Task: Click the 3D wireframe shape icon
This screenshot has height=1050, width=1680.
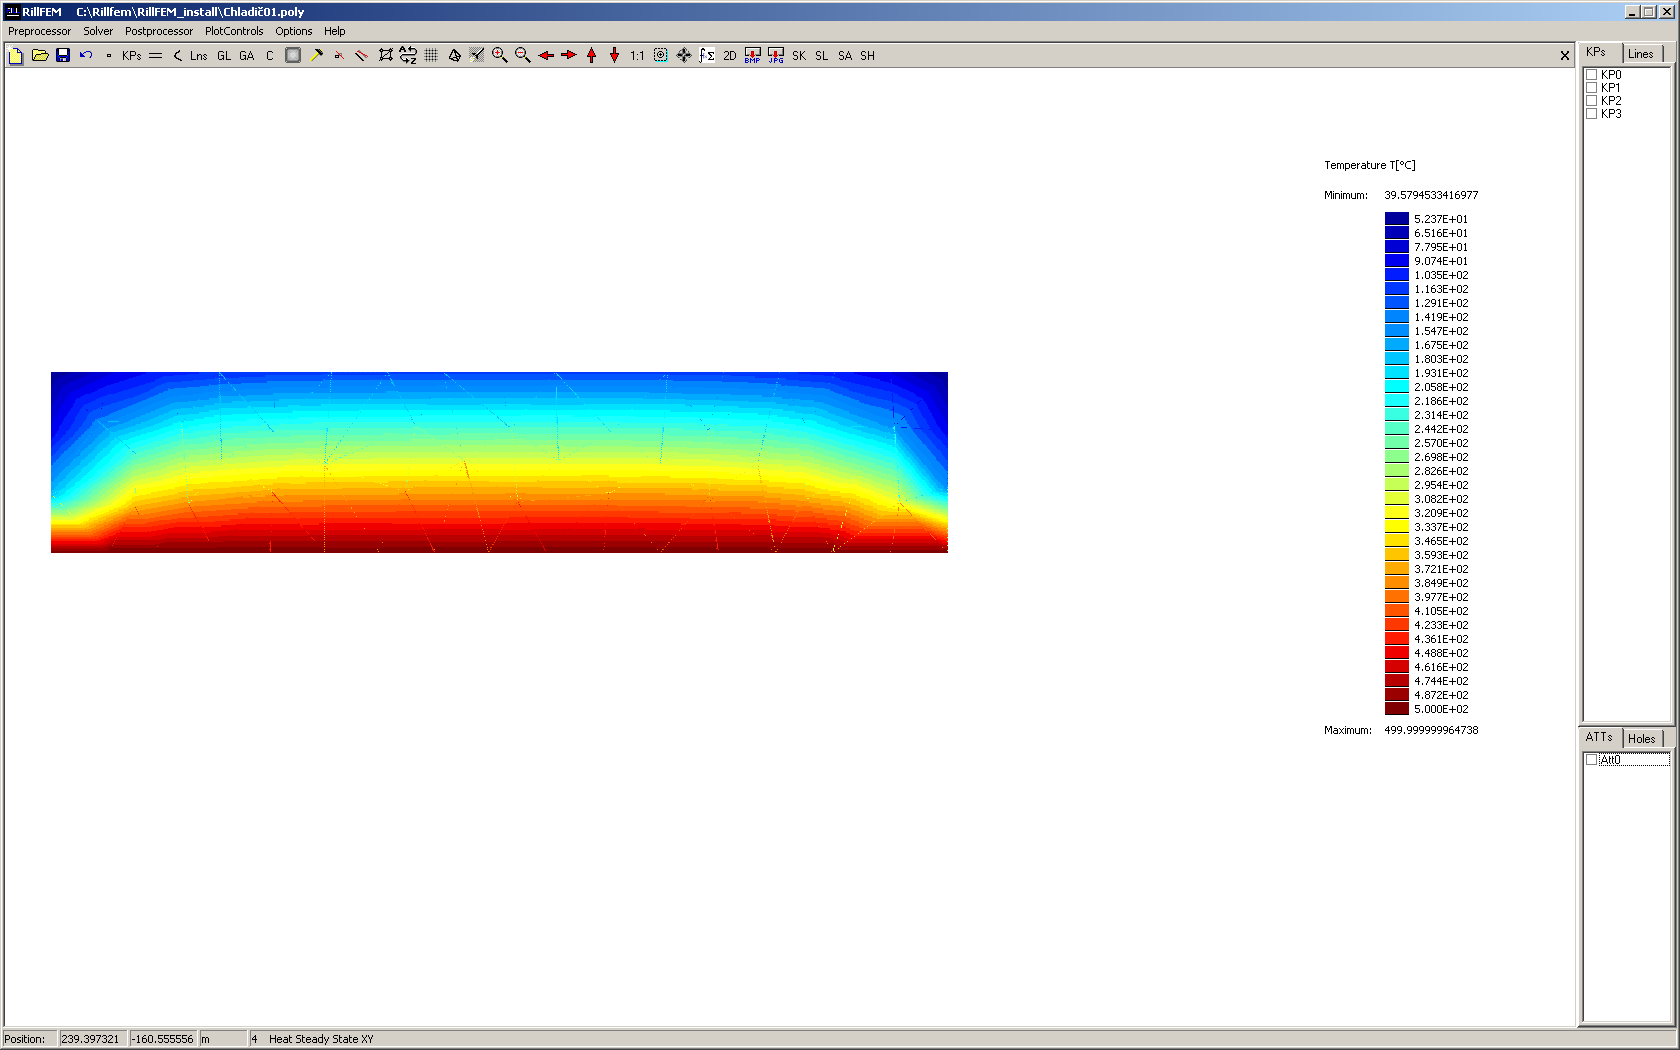Action: coord(455,56)
